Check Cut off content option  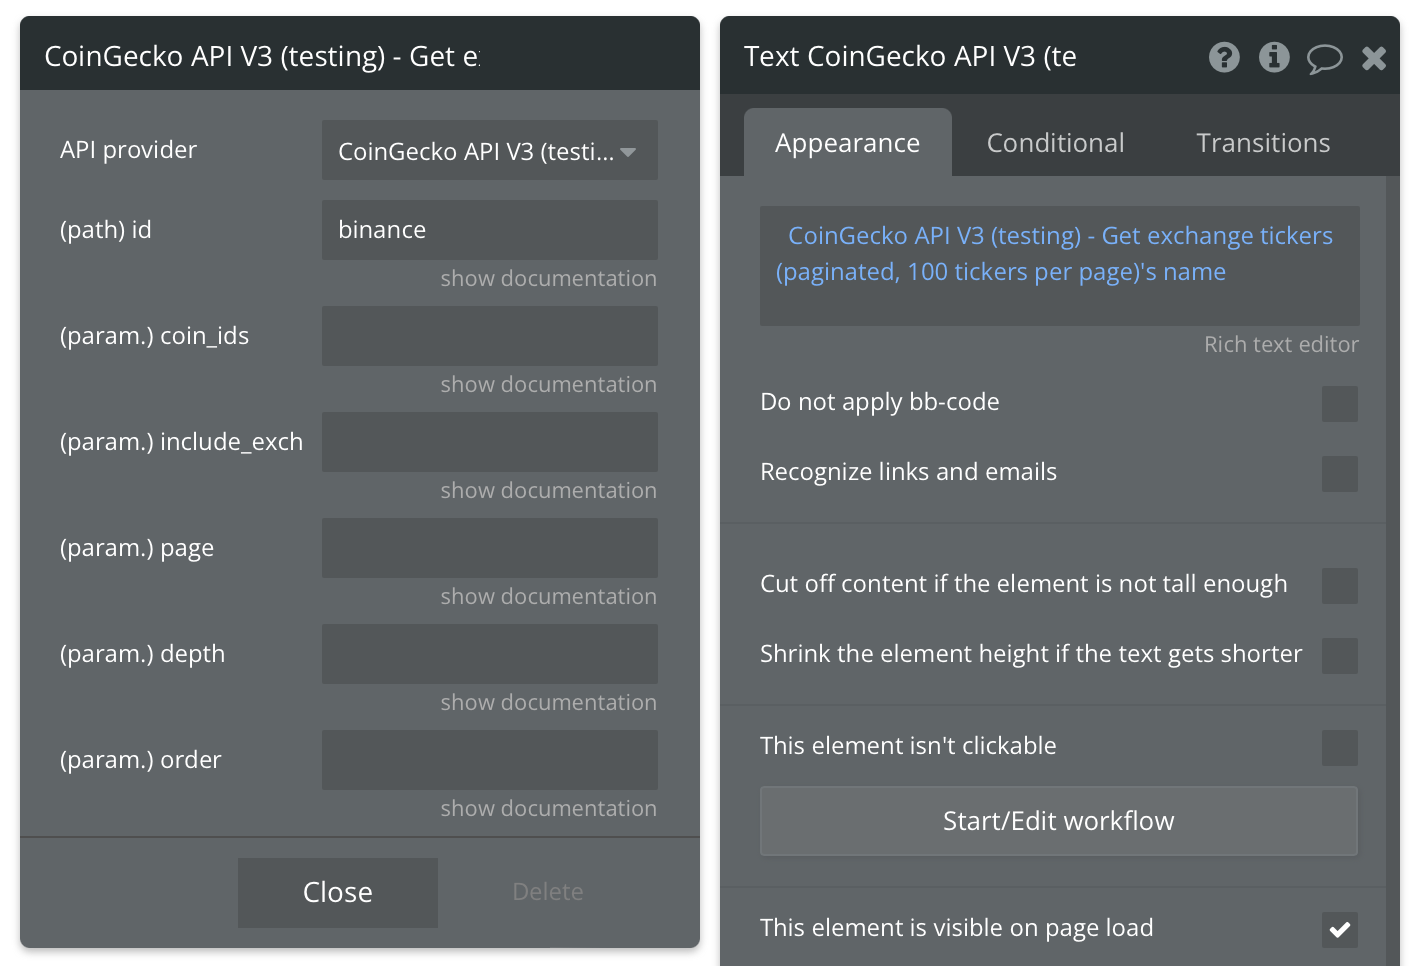[x=1339, y=586]
